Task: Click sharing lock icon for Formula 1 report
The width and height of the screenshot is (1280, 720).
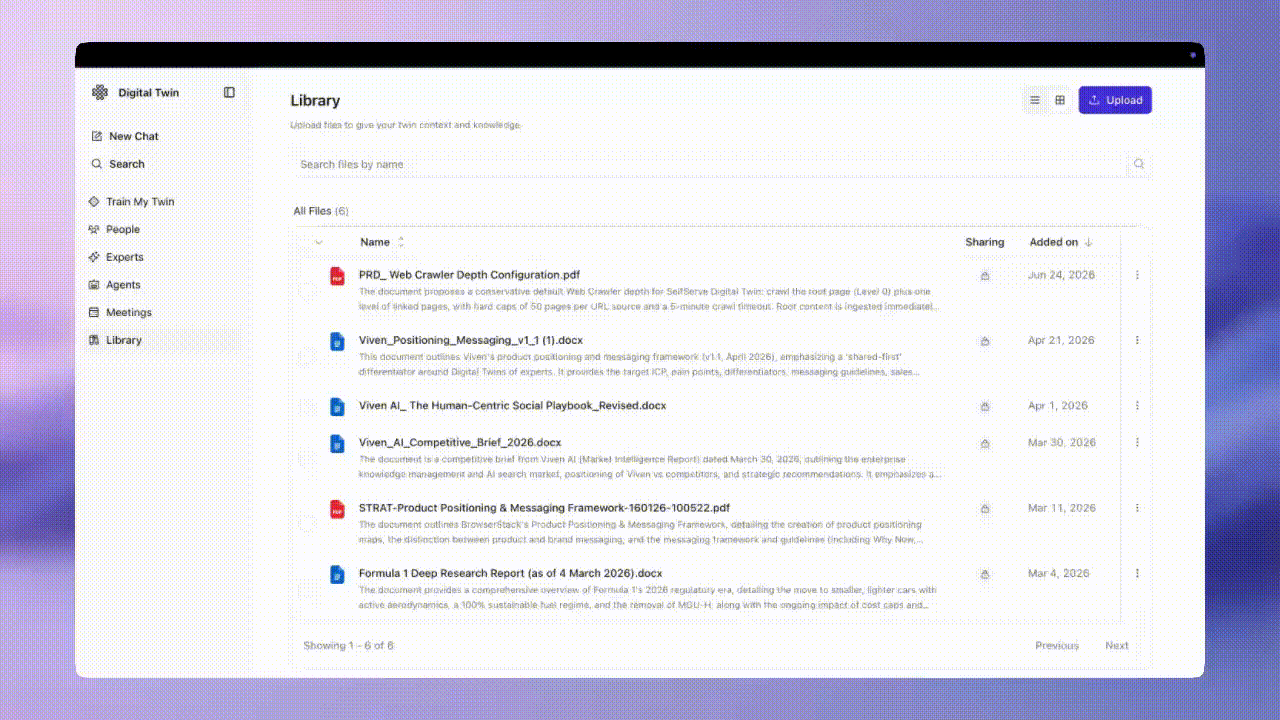Action: 985,574
